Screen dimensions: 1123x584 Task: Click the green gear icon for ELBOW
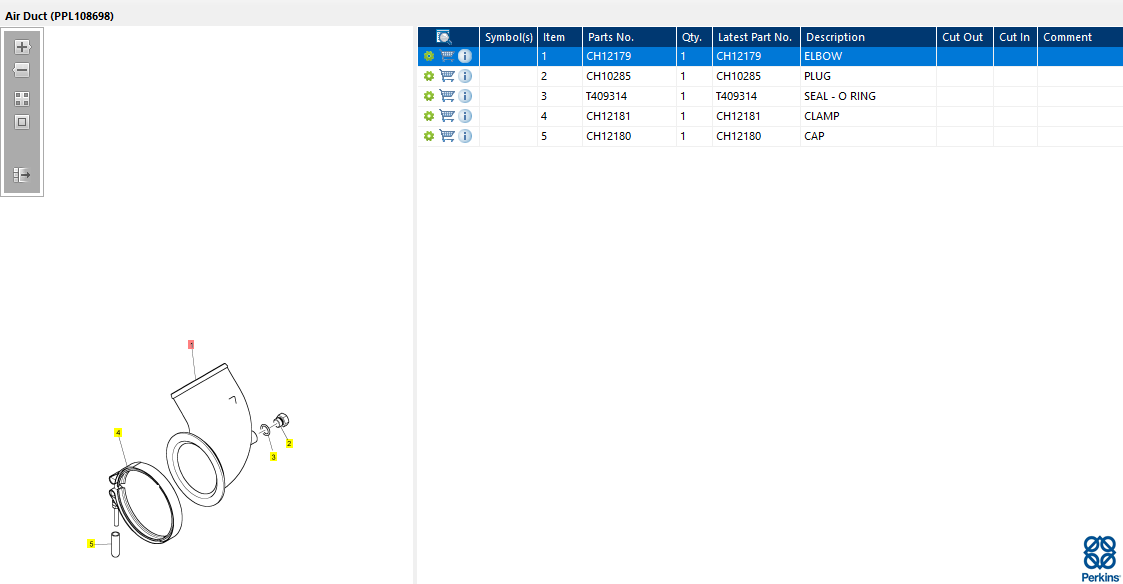[429, 56]
